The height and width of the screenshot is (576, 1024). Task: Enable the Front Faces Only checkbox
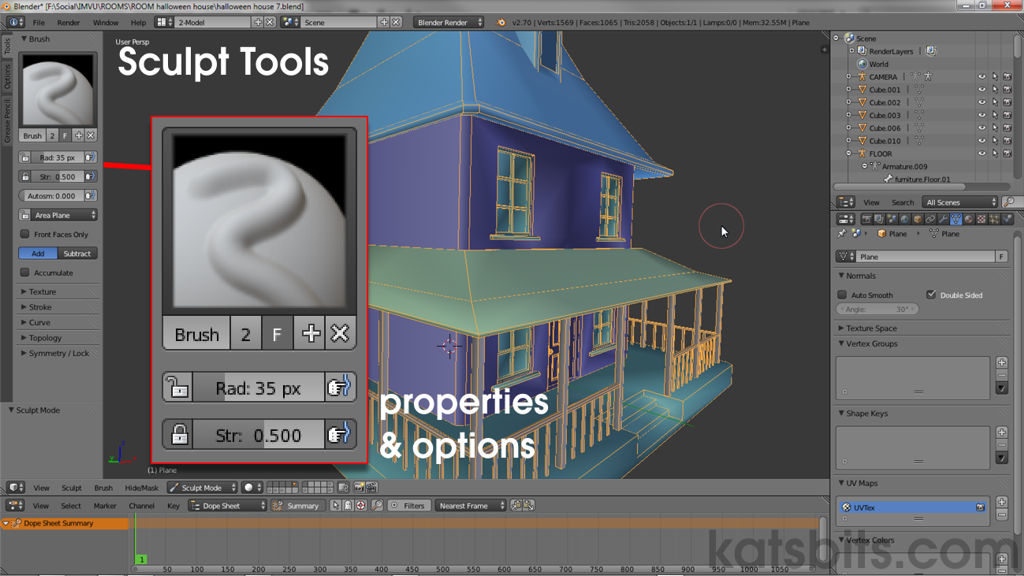pos(25,234)
